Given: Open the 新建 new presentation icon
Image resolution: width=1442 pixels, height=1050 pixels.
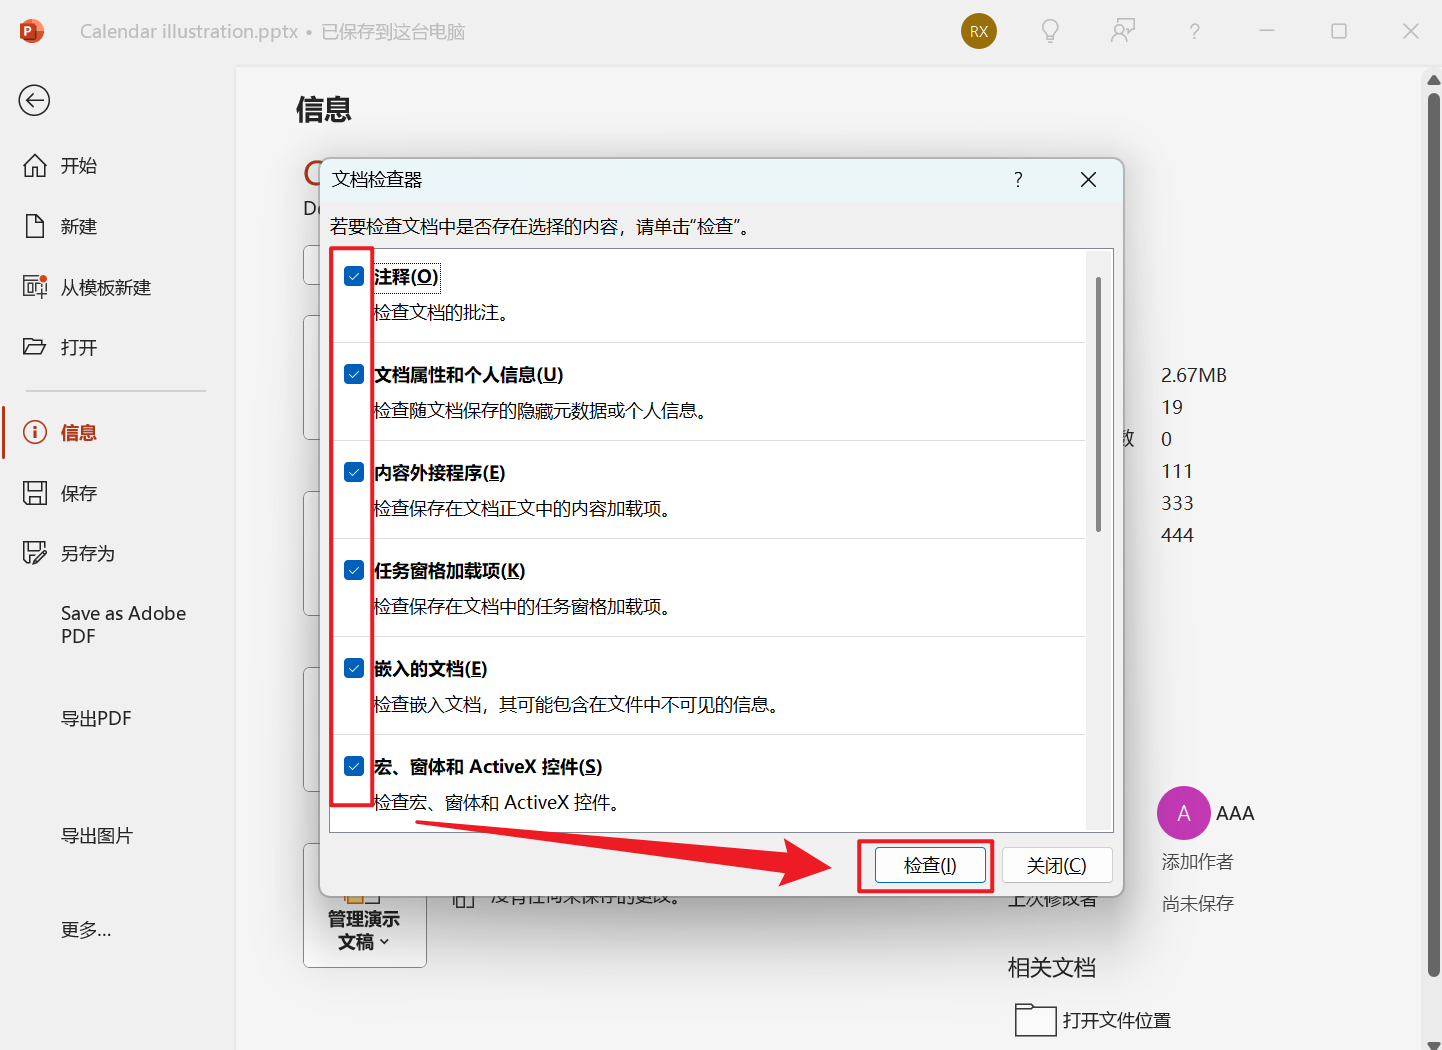Looking at the screenshot, I should tap(35, 226).
